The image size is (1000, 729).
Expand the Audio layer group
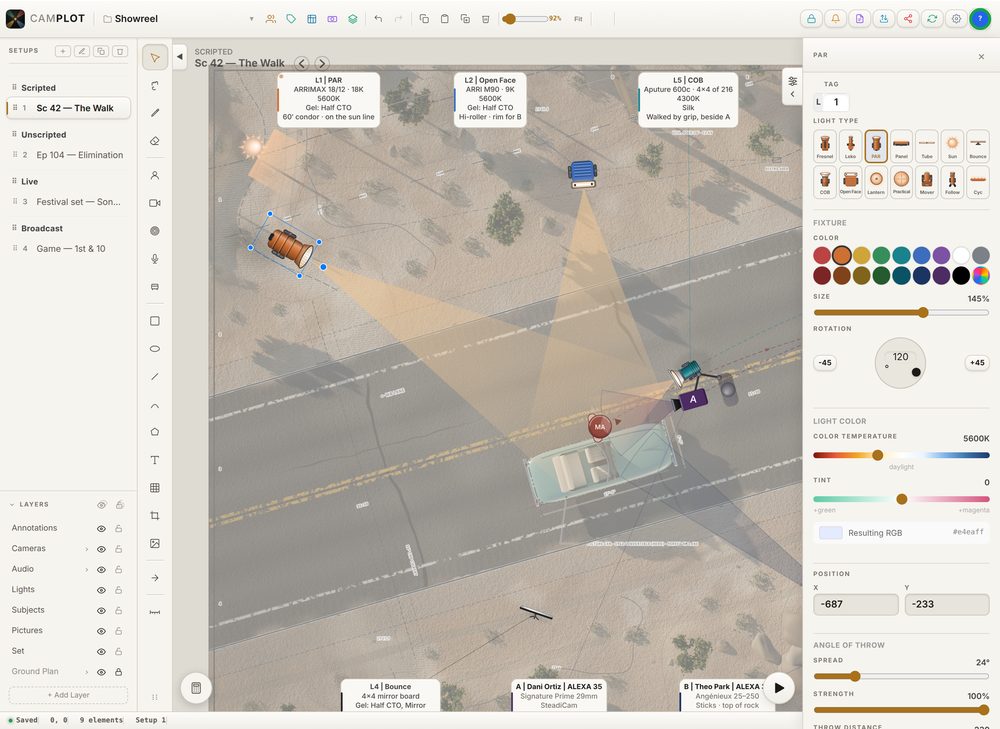(87, 570)
